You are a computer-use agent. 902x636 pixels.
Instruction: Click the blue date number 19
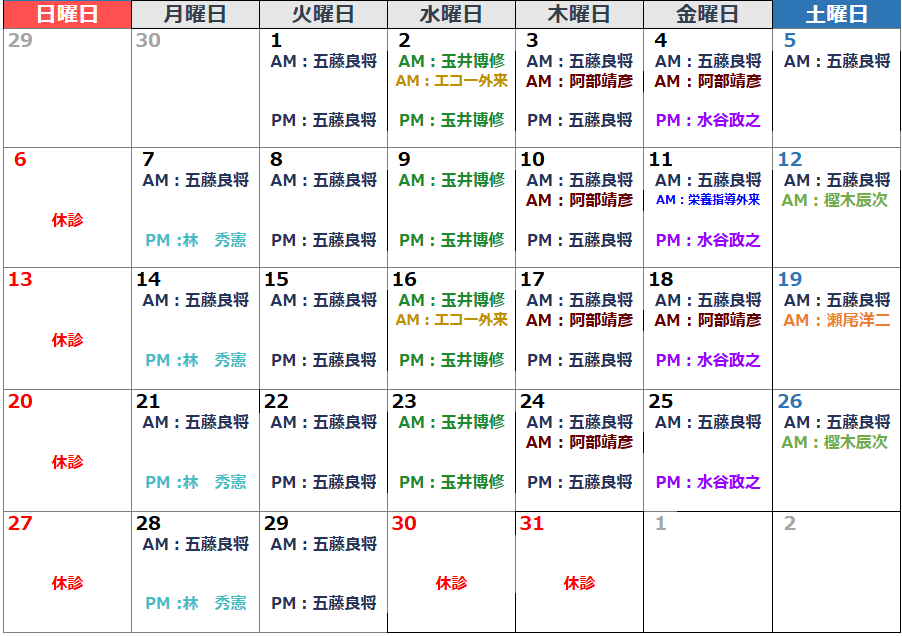click(790, 279)
